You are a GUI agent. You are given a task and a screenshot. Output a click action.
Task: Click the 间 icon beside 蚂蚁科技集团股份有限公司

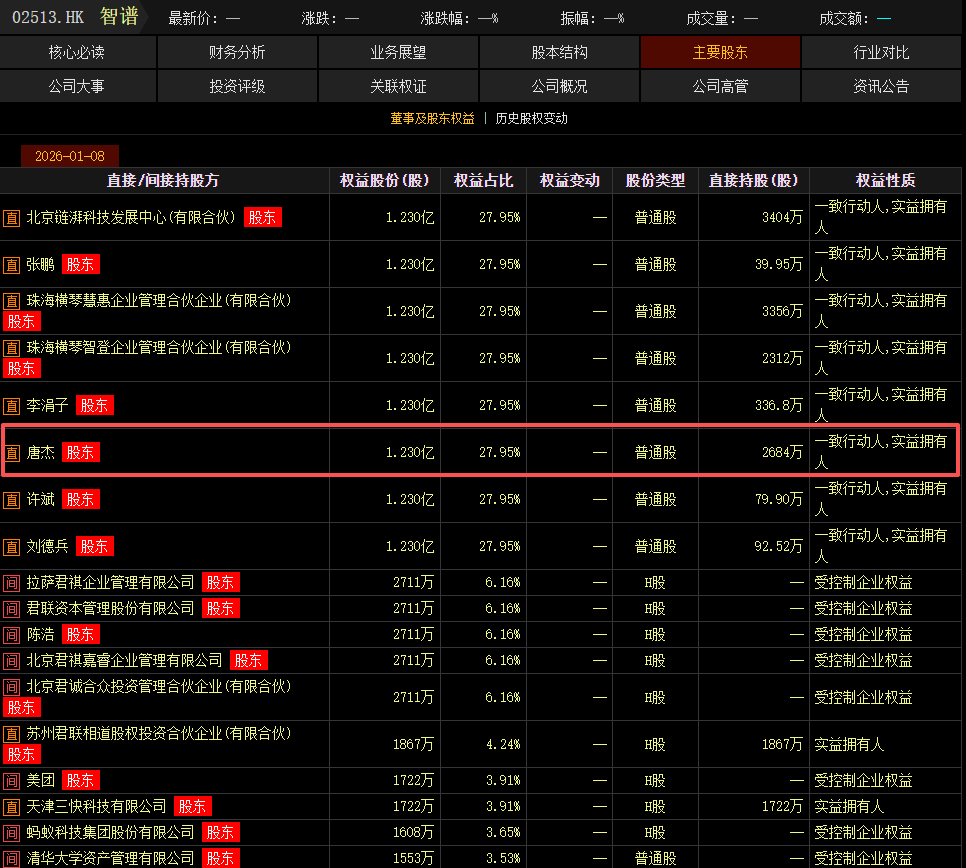(x=12, y=833)
